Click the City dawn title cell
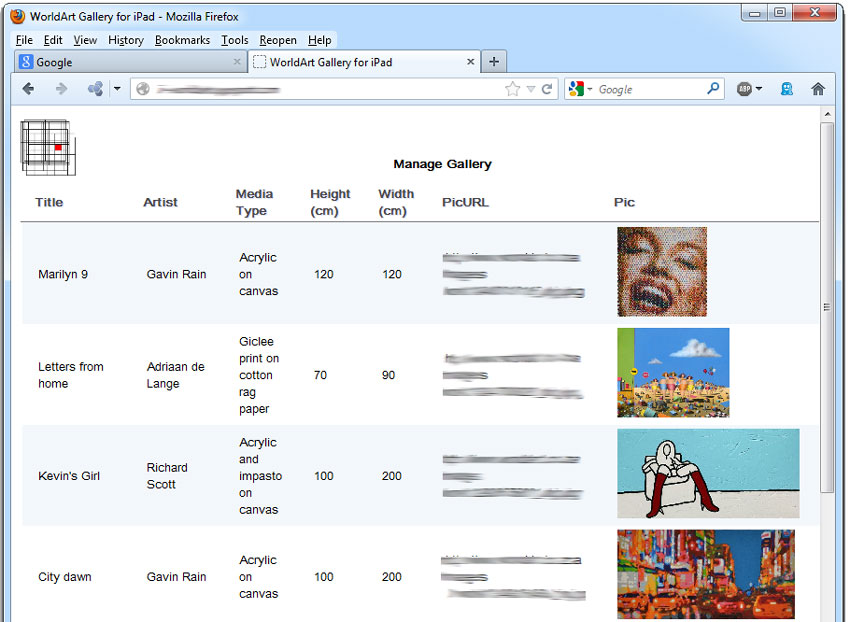This screenshot has width=850, height=622. pos(65,577)
